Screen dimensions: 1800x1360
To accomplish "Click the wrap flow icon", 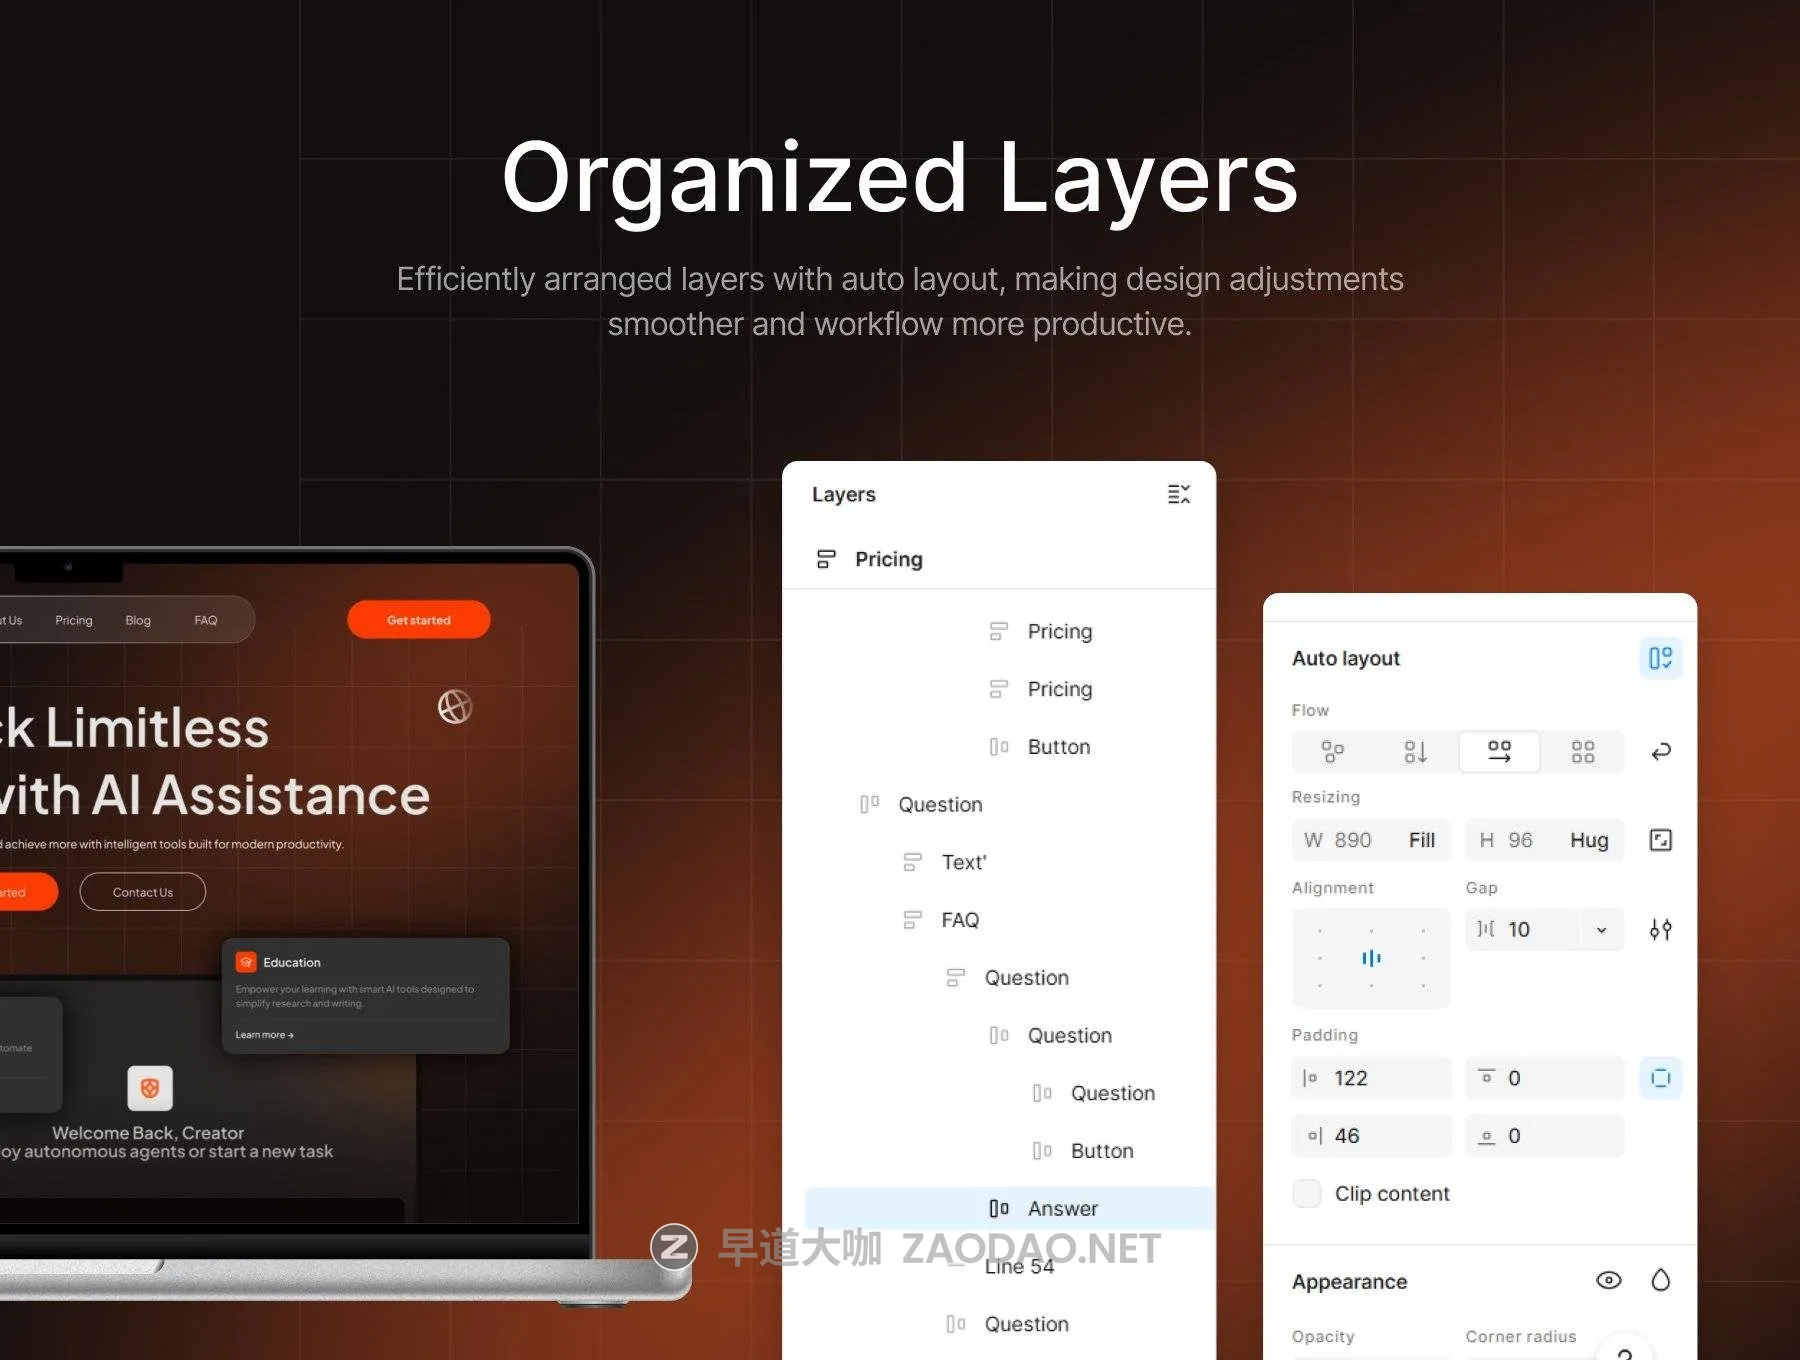I will click(1661, 752).
